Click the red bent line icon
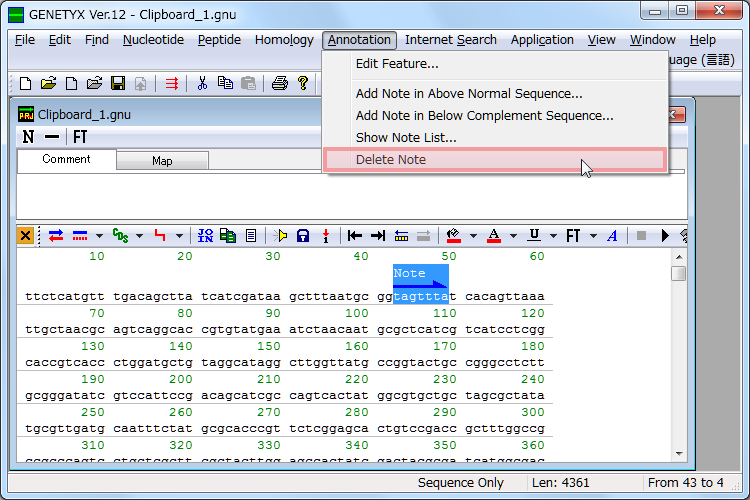750x500 pixels. pos(160,235)
